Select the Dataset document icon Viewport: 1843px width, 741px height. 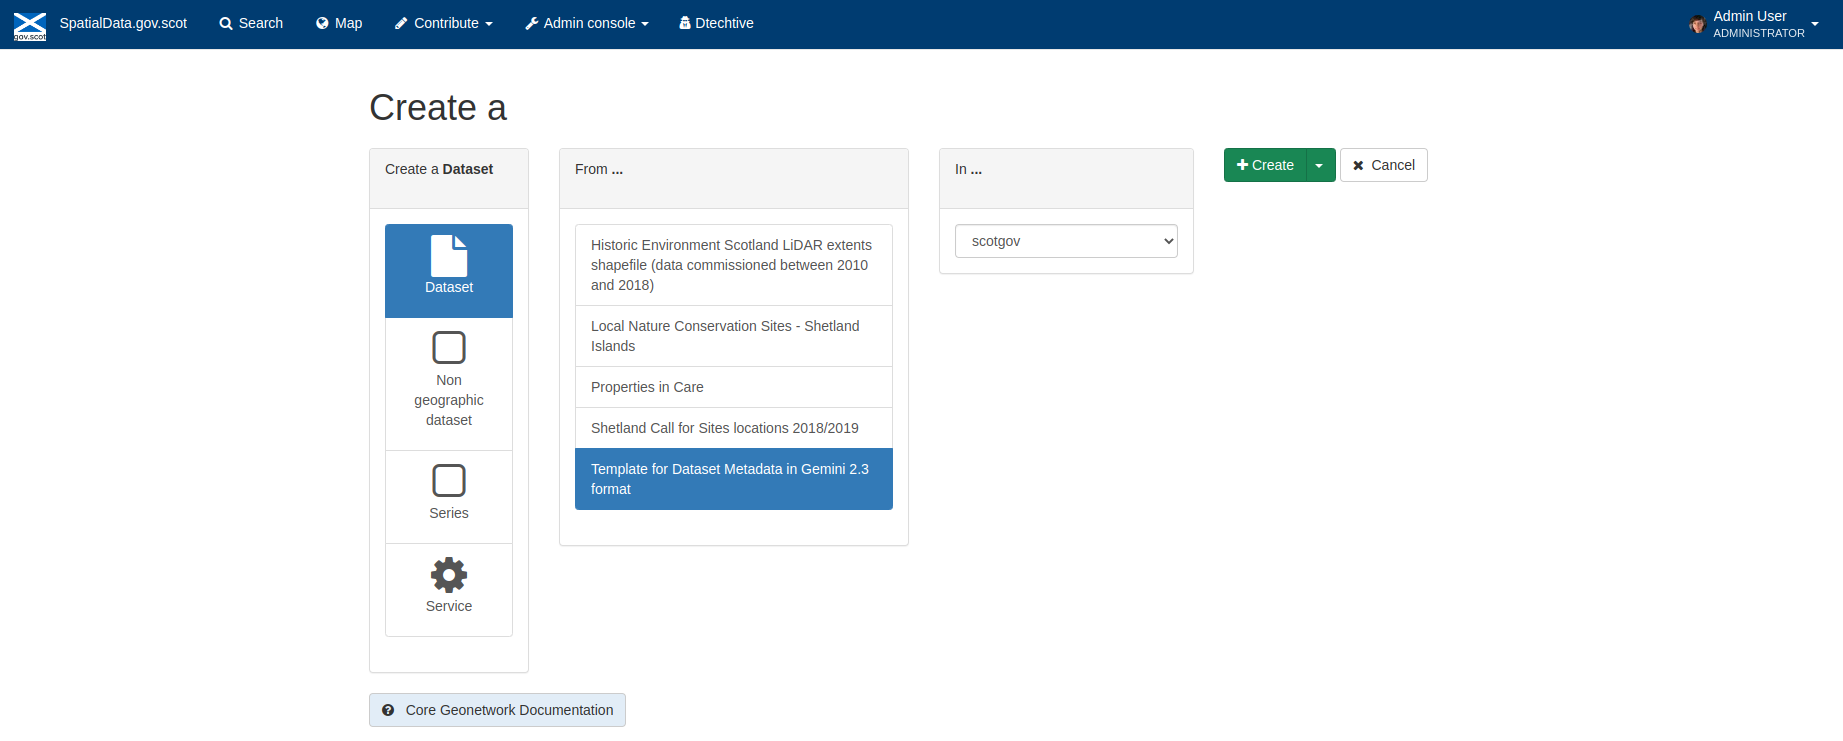tap(449, 256)
